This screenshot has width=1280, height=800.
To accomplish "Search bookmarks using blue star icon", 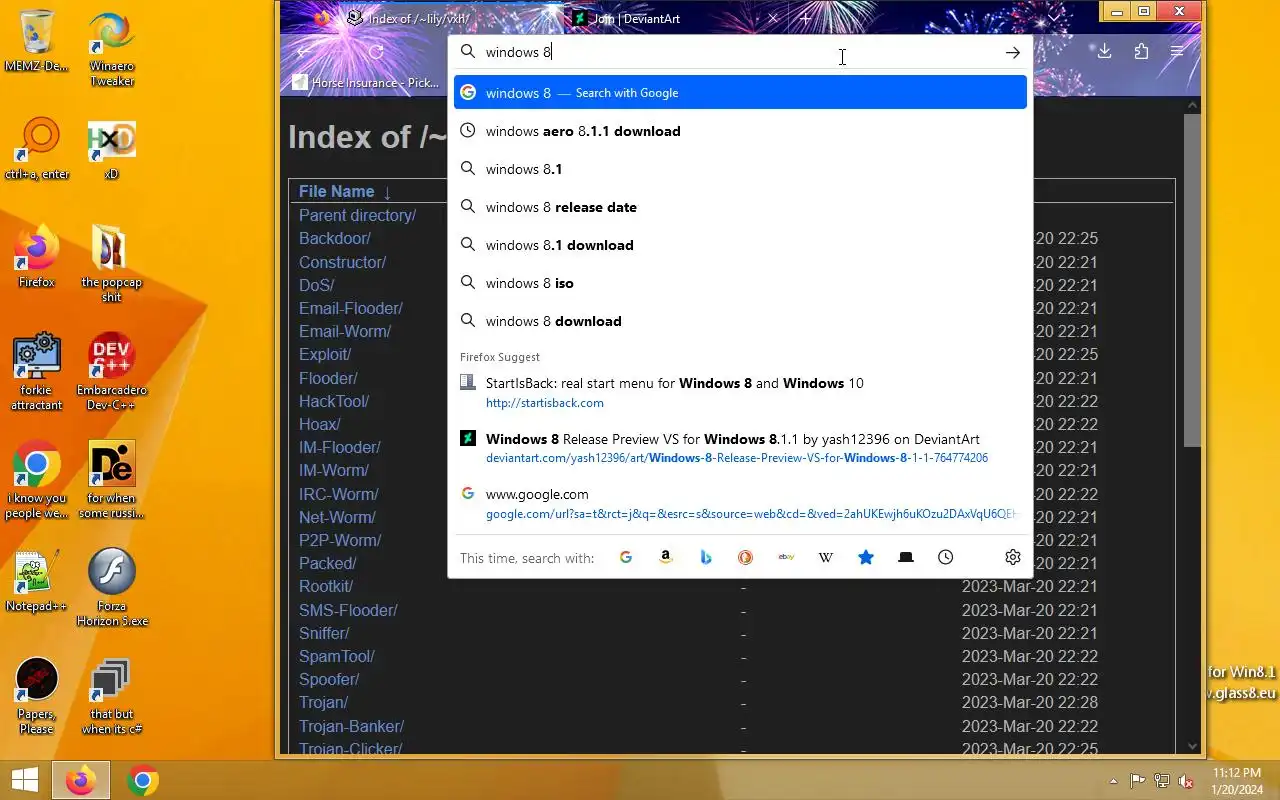I will click(x=866, y=557).
